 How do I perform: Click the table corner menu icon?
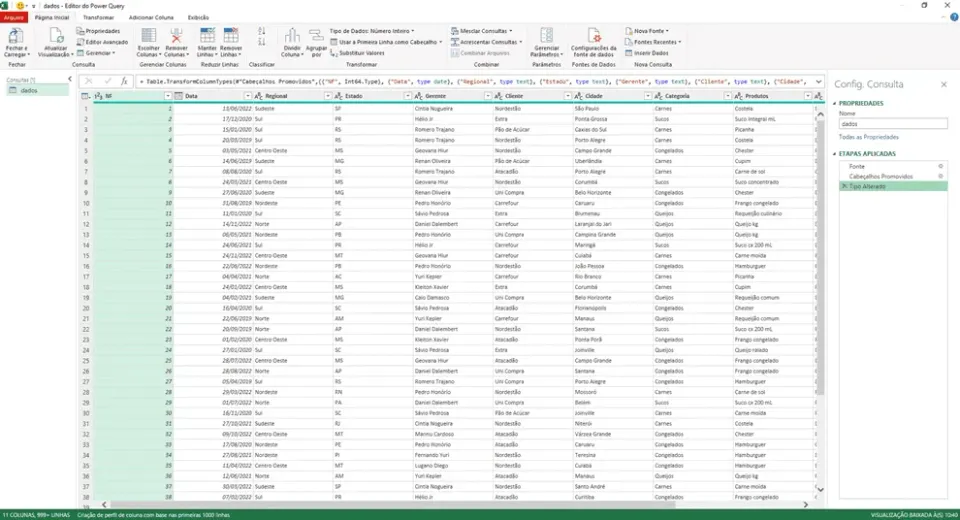[x=86, y=96]
